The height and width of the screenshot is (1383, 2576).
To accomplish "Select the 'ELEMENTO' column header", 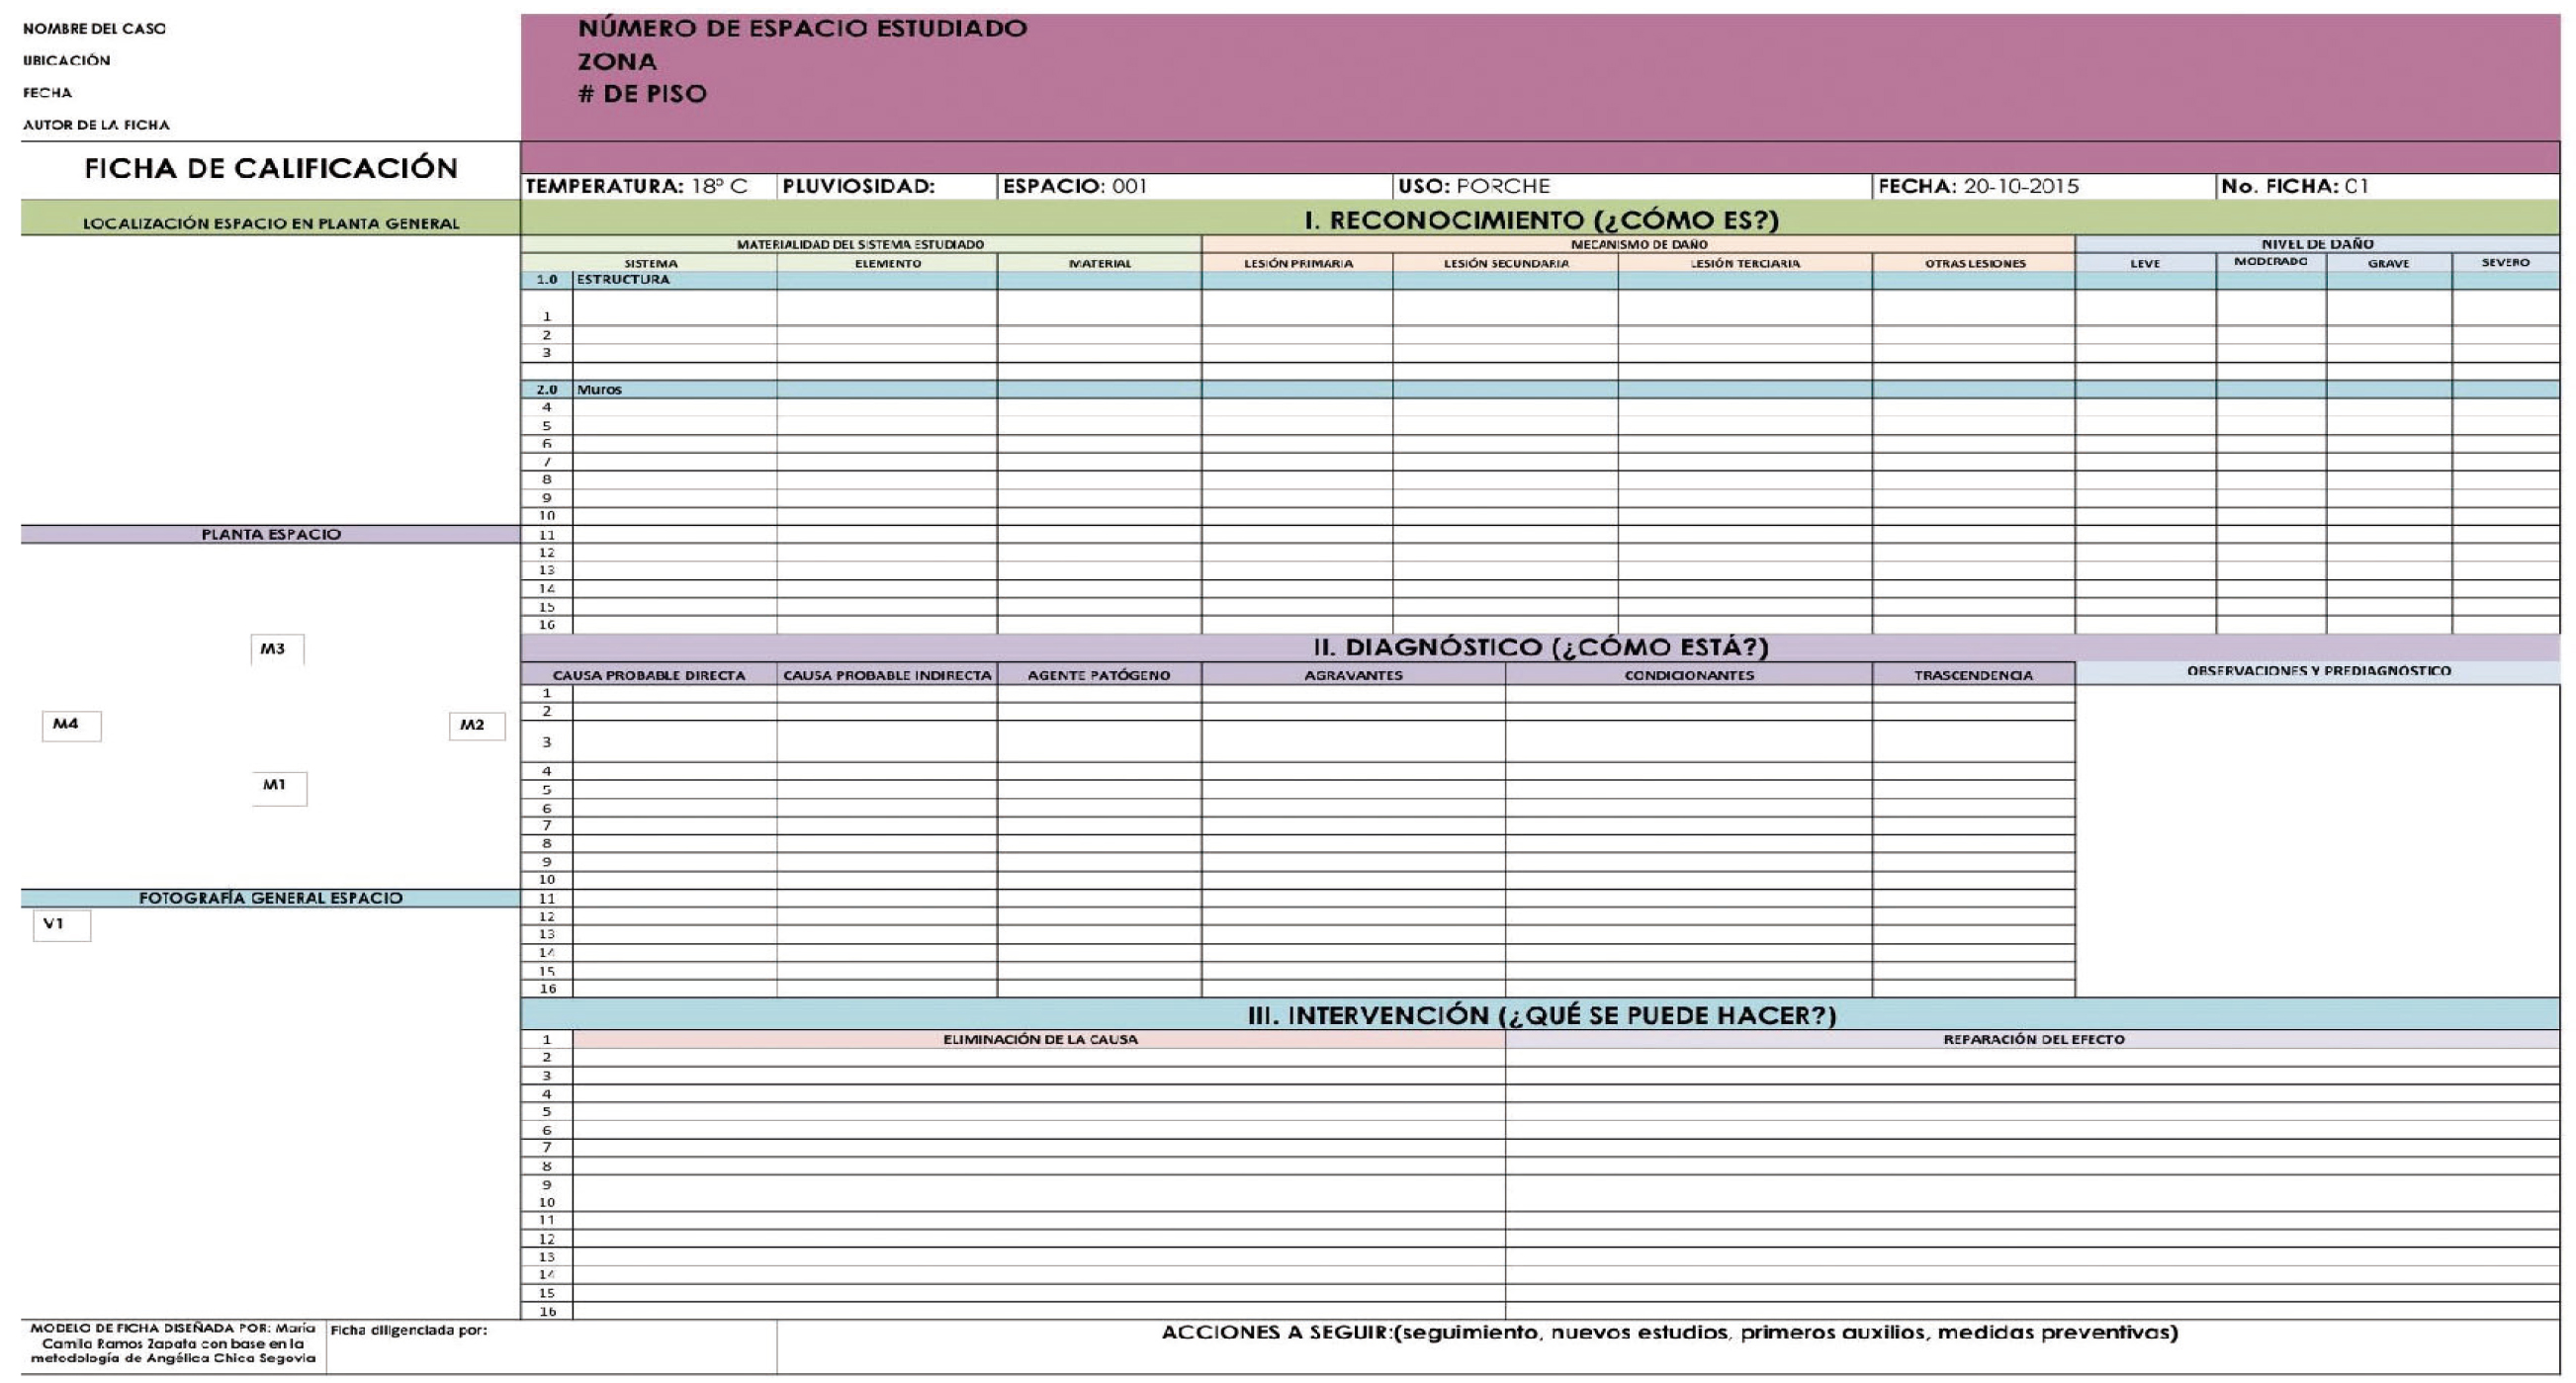I will point(887,263).
